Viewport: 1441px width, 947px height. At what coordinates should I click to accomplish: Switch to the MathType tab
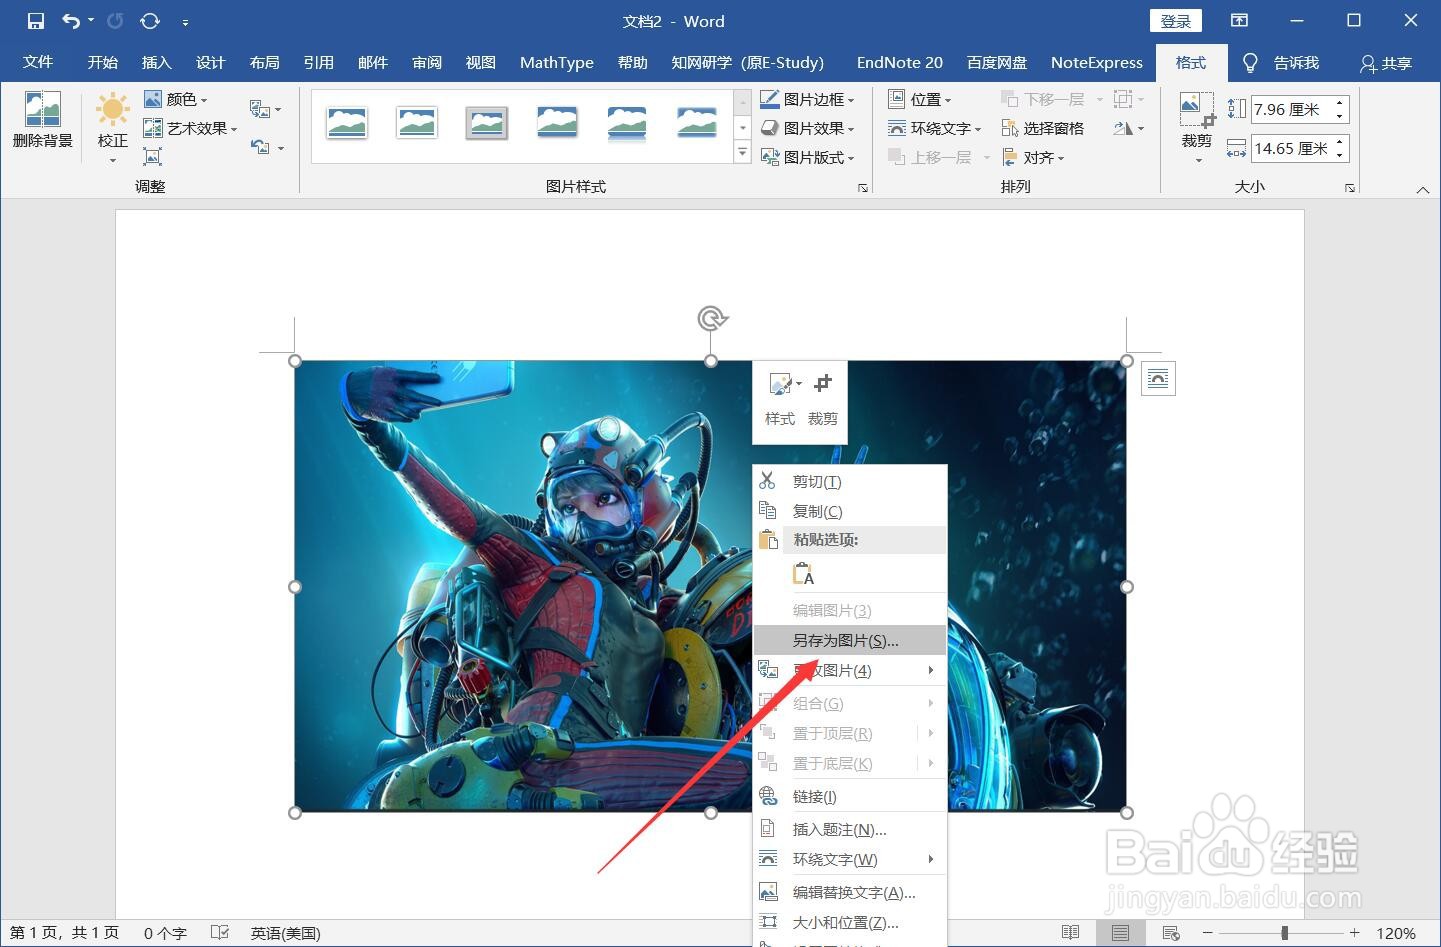coord(557,62)
